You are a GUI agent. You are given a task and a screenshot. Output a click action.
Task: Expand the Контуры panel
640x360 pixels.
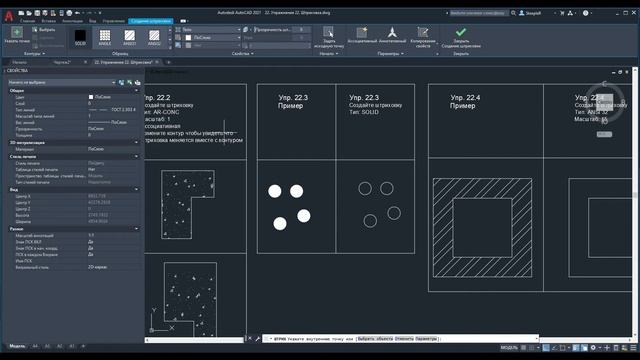point(34,53)
